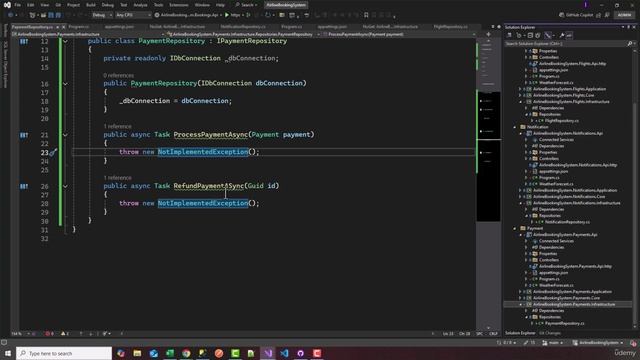The width and height of the screenshot is (640, 360).
Task: Click the inheritance margin icon on line 26
Action: (24, 187)
